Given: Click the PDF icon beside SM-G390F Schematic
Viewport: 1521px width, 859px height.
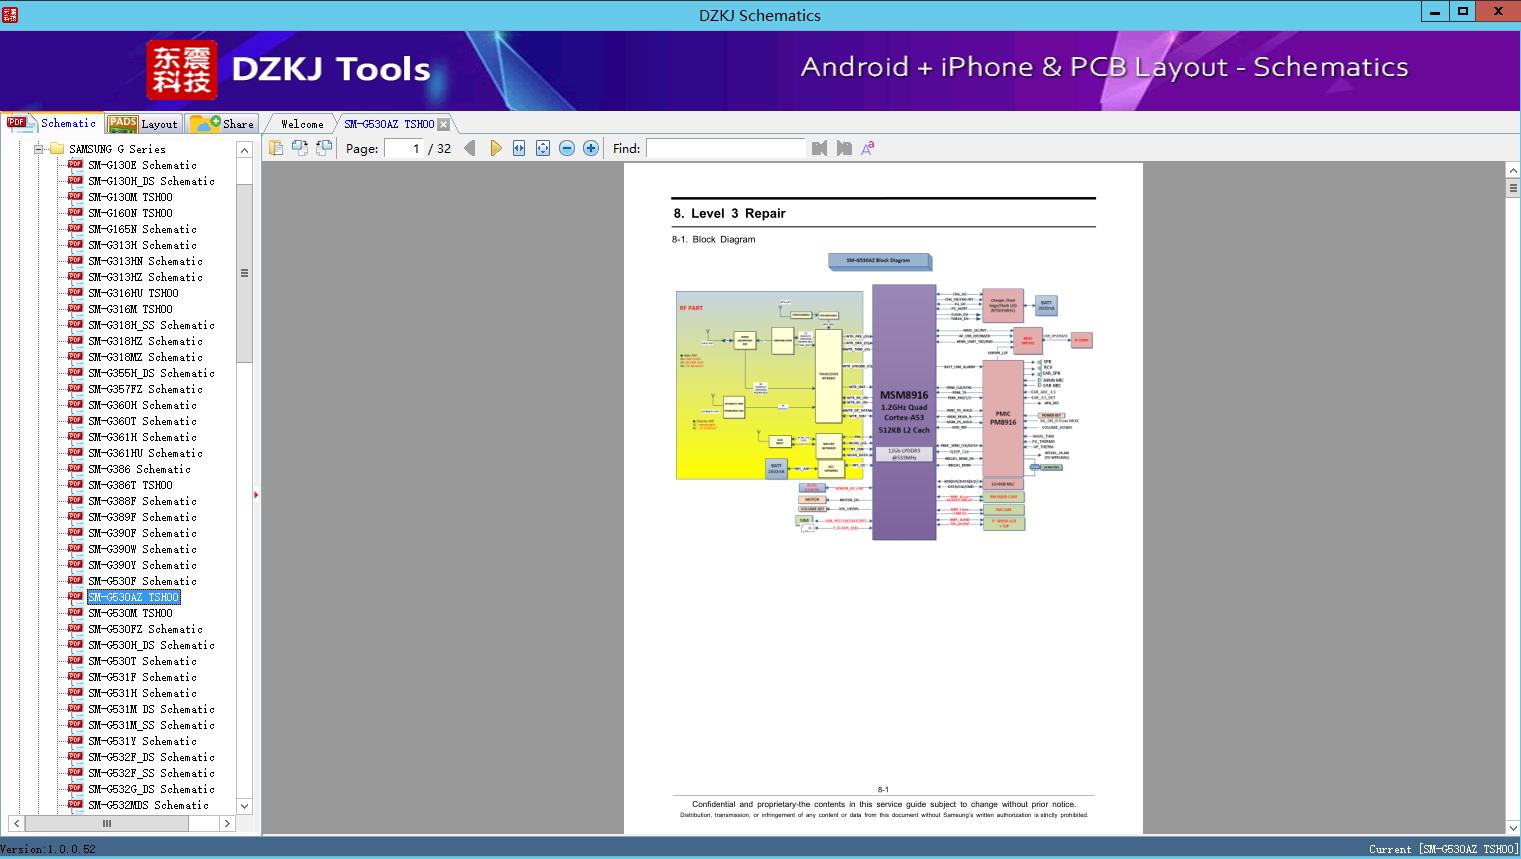Looking at the screenshot, I should pos(75,533).
